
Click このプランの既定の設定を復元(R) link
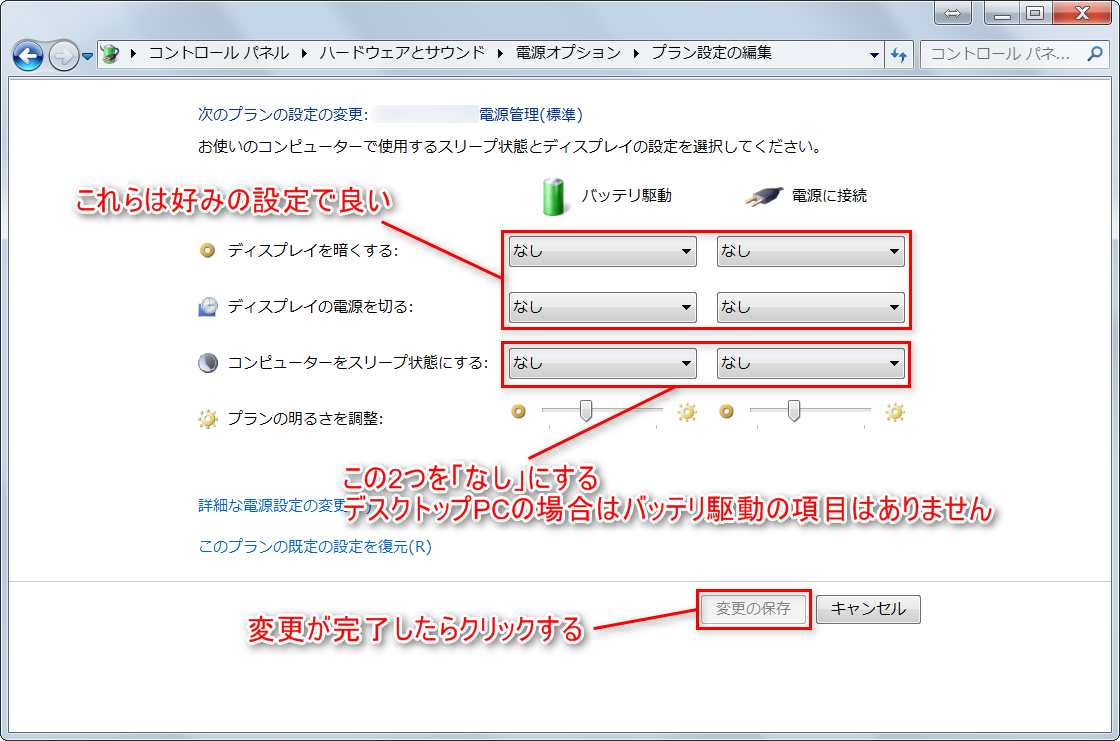coord(315,547)
